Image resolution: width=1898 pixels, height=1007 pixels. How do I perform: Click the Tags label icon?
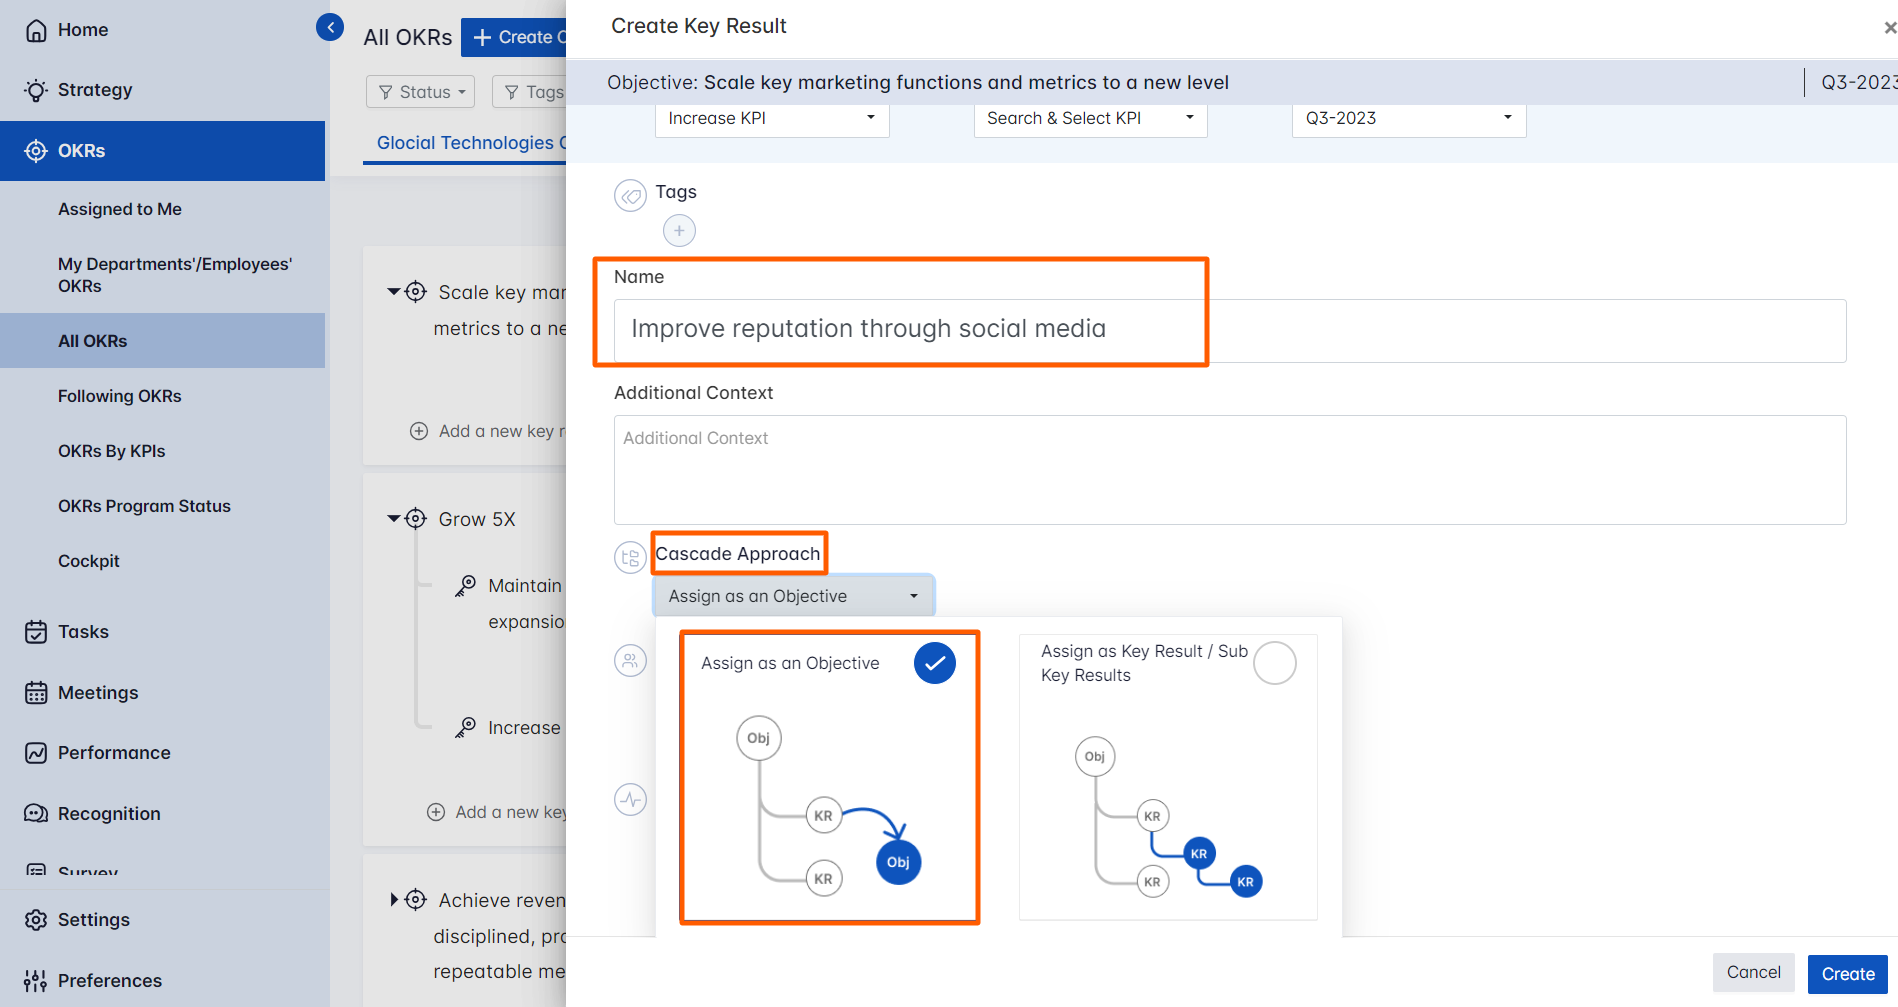click(x=630, y=196)
